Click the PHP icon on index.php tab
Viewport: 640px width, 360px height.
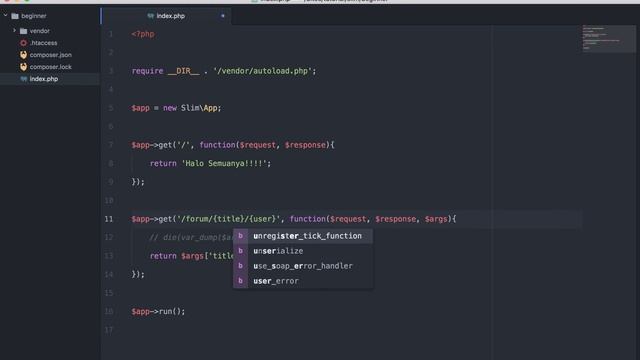coord(151,16)
